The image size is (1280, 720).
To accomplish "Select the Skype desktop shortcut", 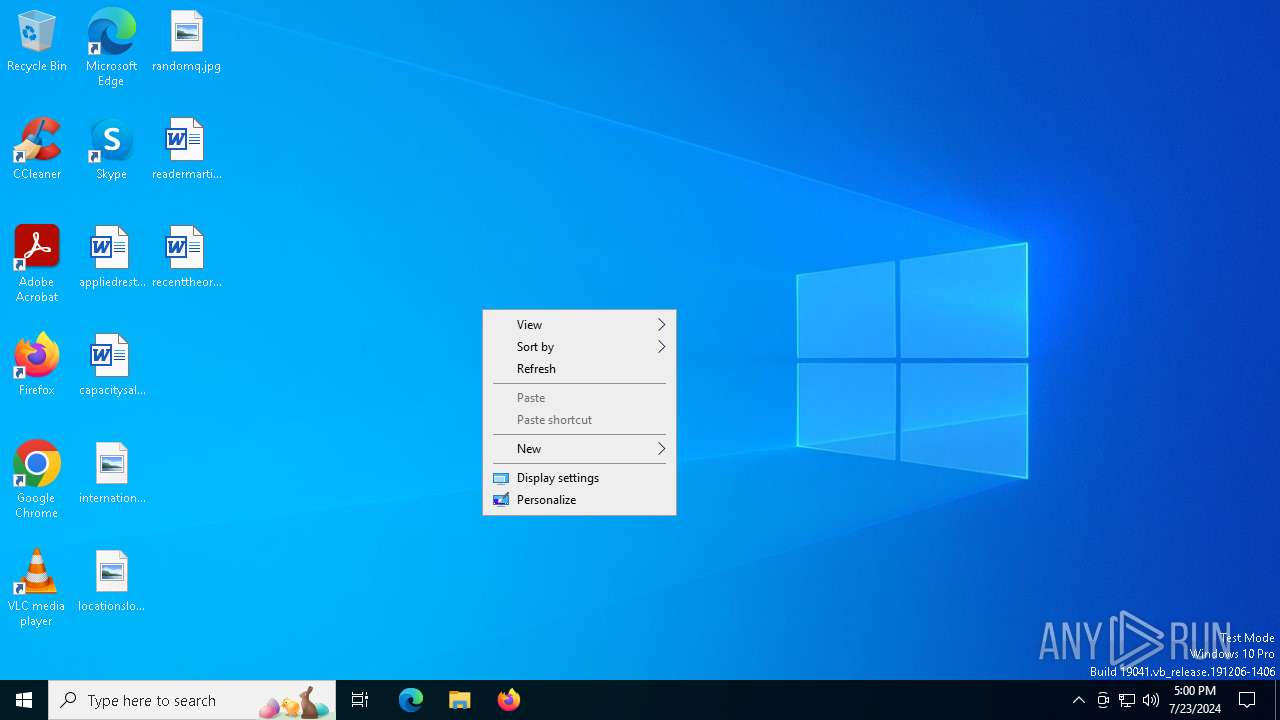I will click(111, 150).
